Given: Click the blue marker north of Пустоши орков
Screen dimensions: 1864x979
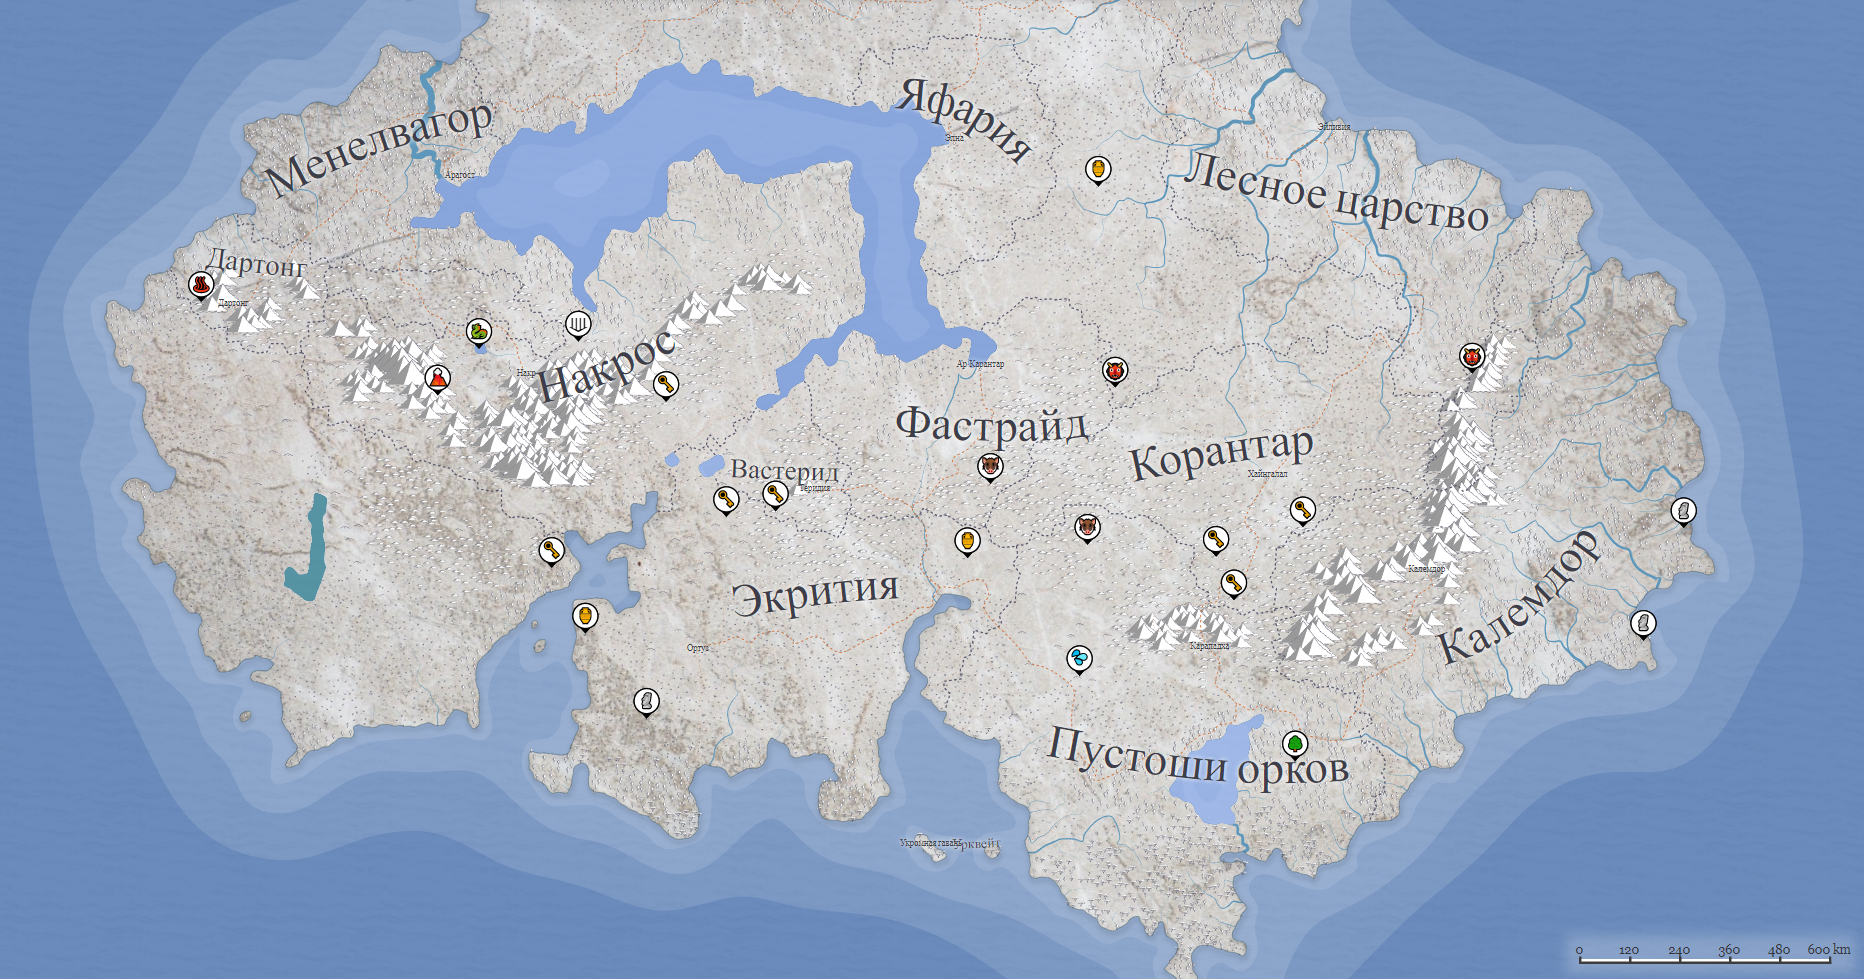Looking at the screenshot, I should (1079, 659).
